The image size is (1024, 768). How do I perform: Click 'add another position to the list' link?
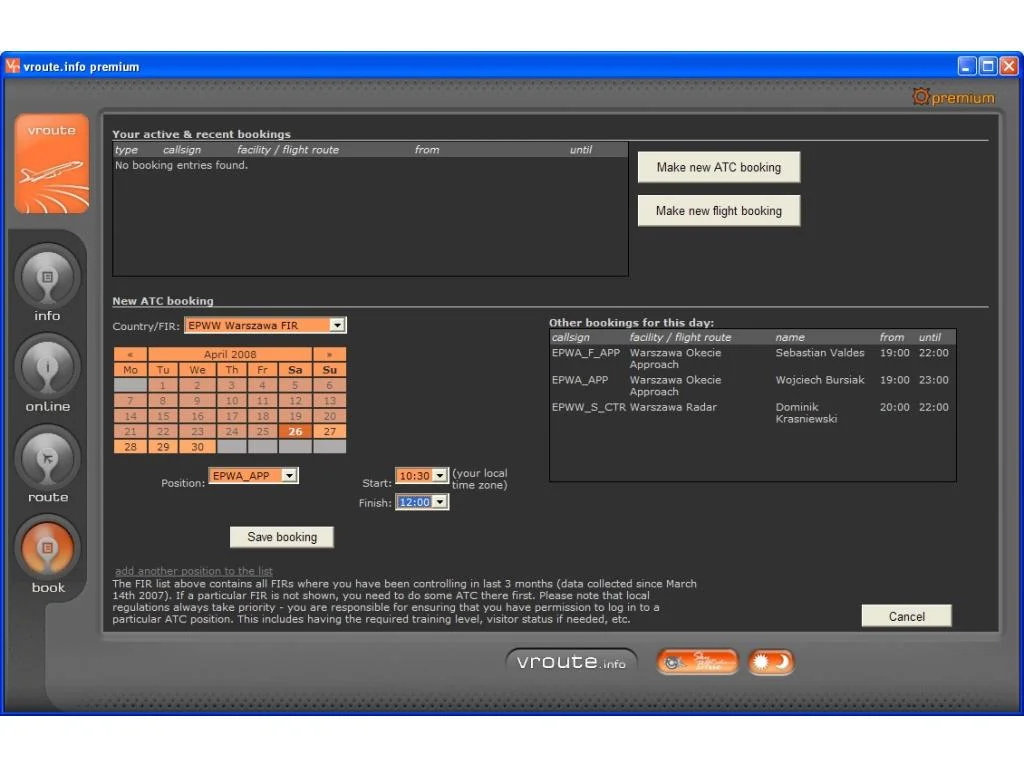click(194, 571)
